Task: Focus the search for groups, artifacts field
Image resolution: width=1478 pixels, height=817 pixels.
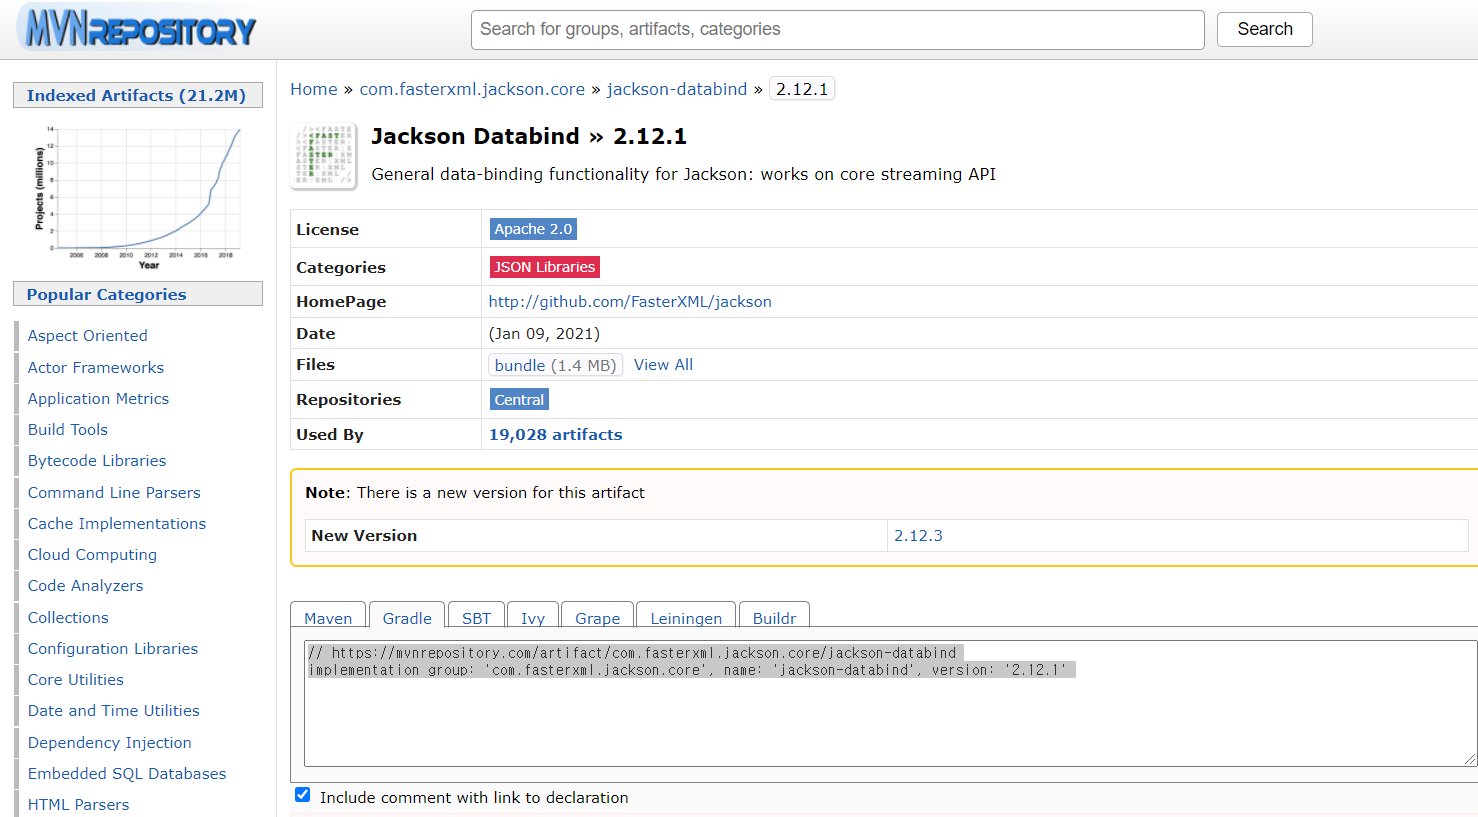Action: point(837,30)
